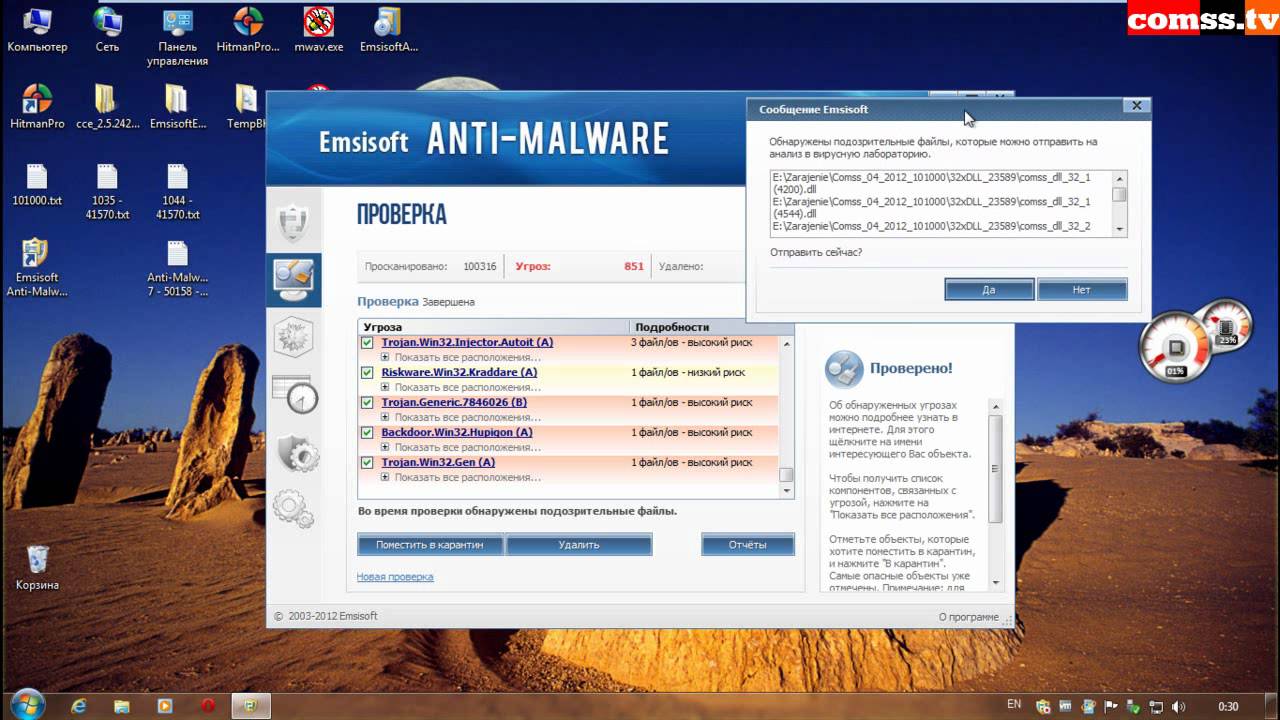This screenshot has width=1280, height=720.
Task: Click the suspicious files list scrollbar in dialog
Action: coord(1120,203)
